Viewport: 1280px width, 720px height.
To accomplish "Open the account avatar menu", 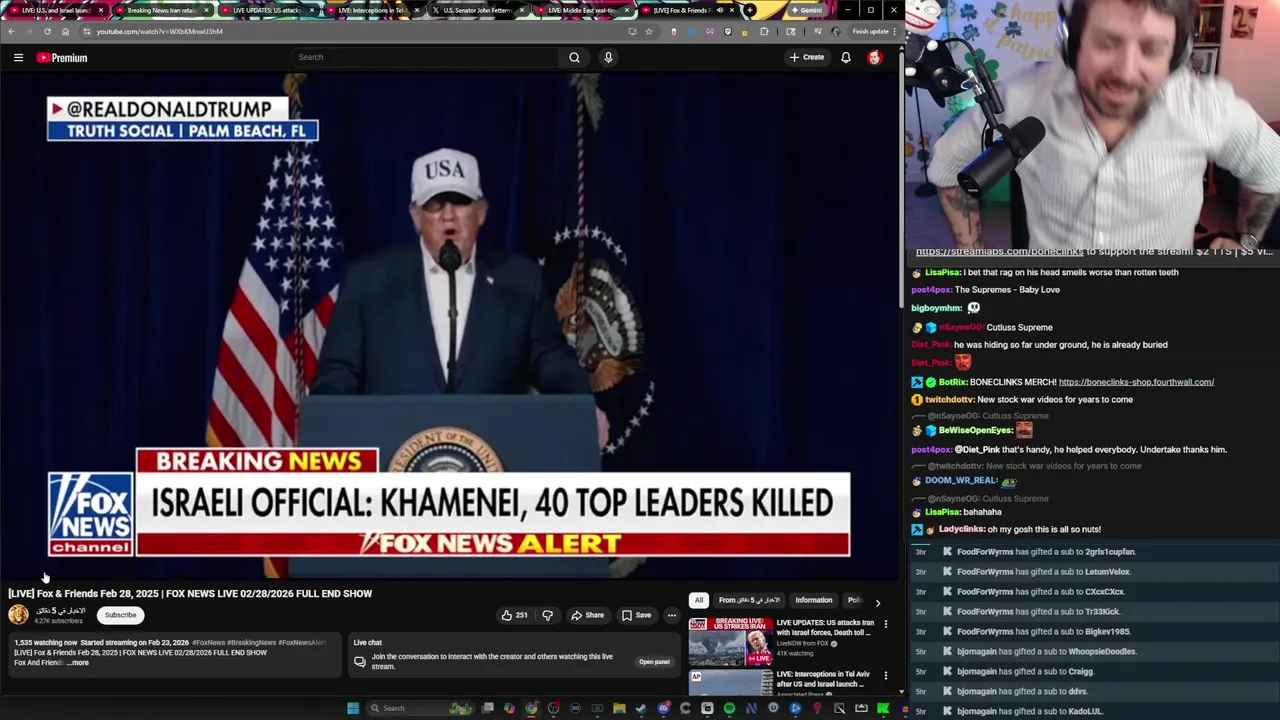I will pos(874,57).
